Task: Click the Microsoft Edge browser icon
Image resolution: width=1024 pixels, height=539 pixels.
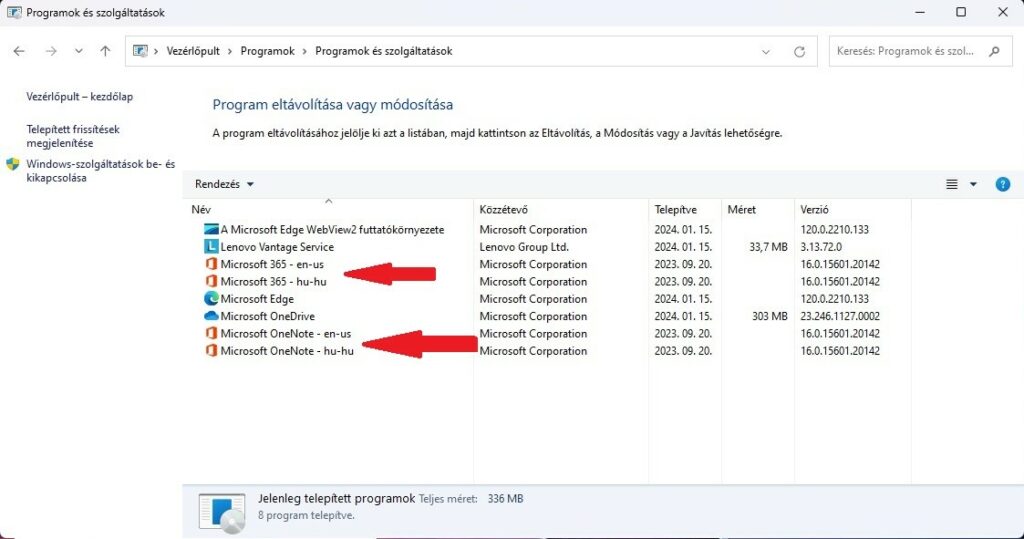Action: coord(211,299)
